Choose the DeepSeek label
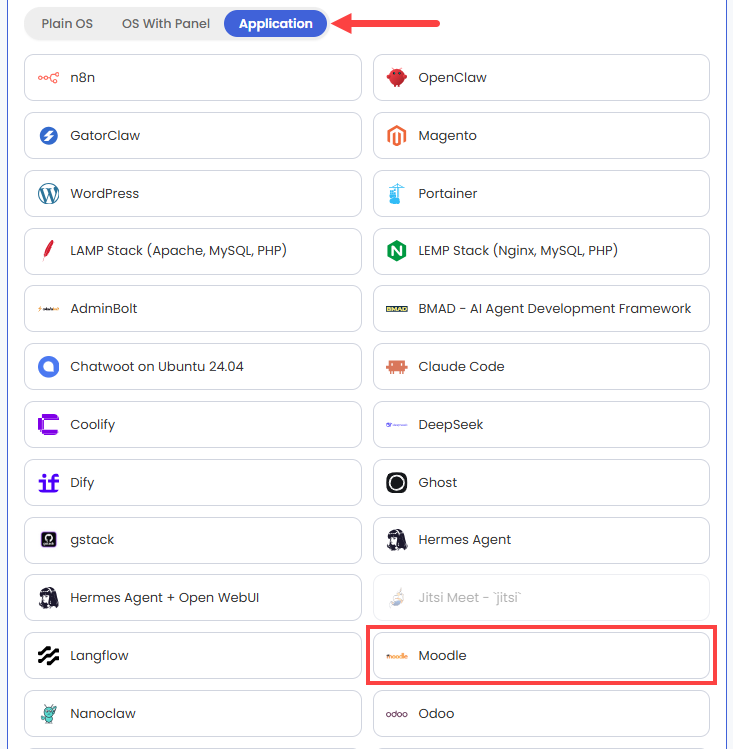 coord(451,425)
